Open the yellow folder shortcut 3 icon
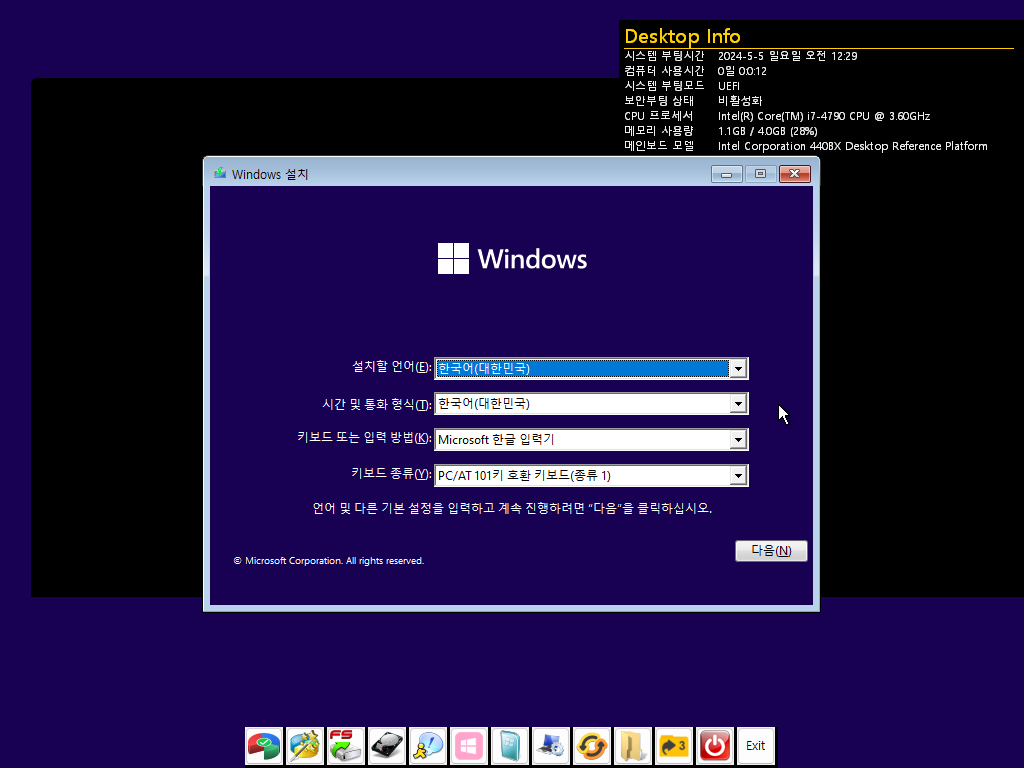This screenshot has height=768, width=1024. 673,745
